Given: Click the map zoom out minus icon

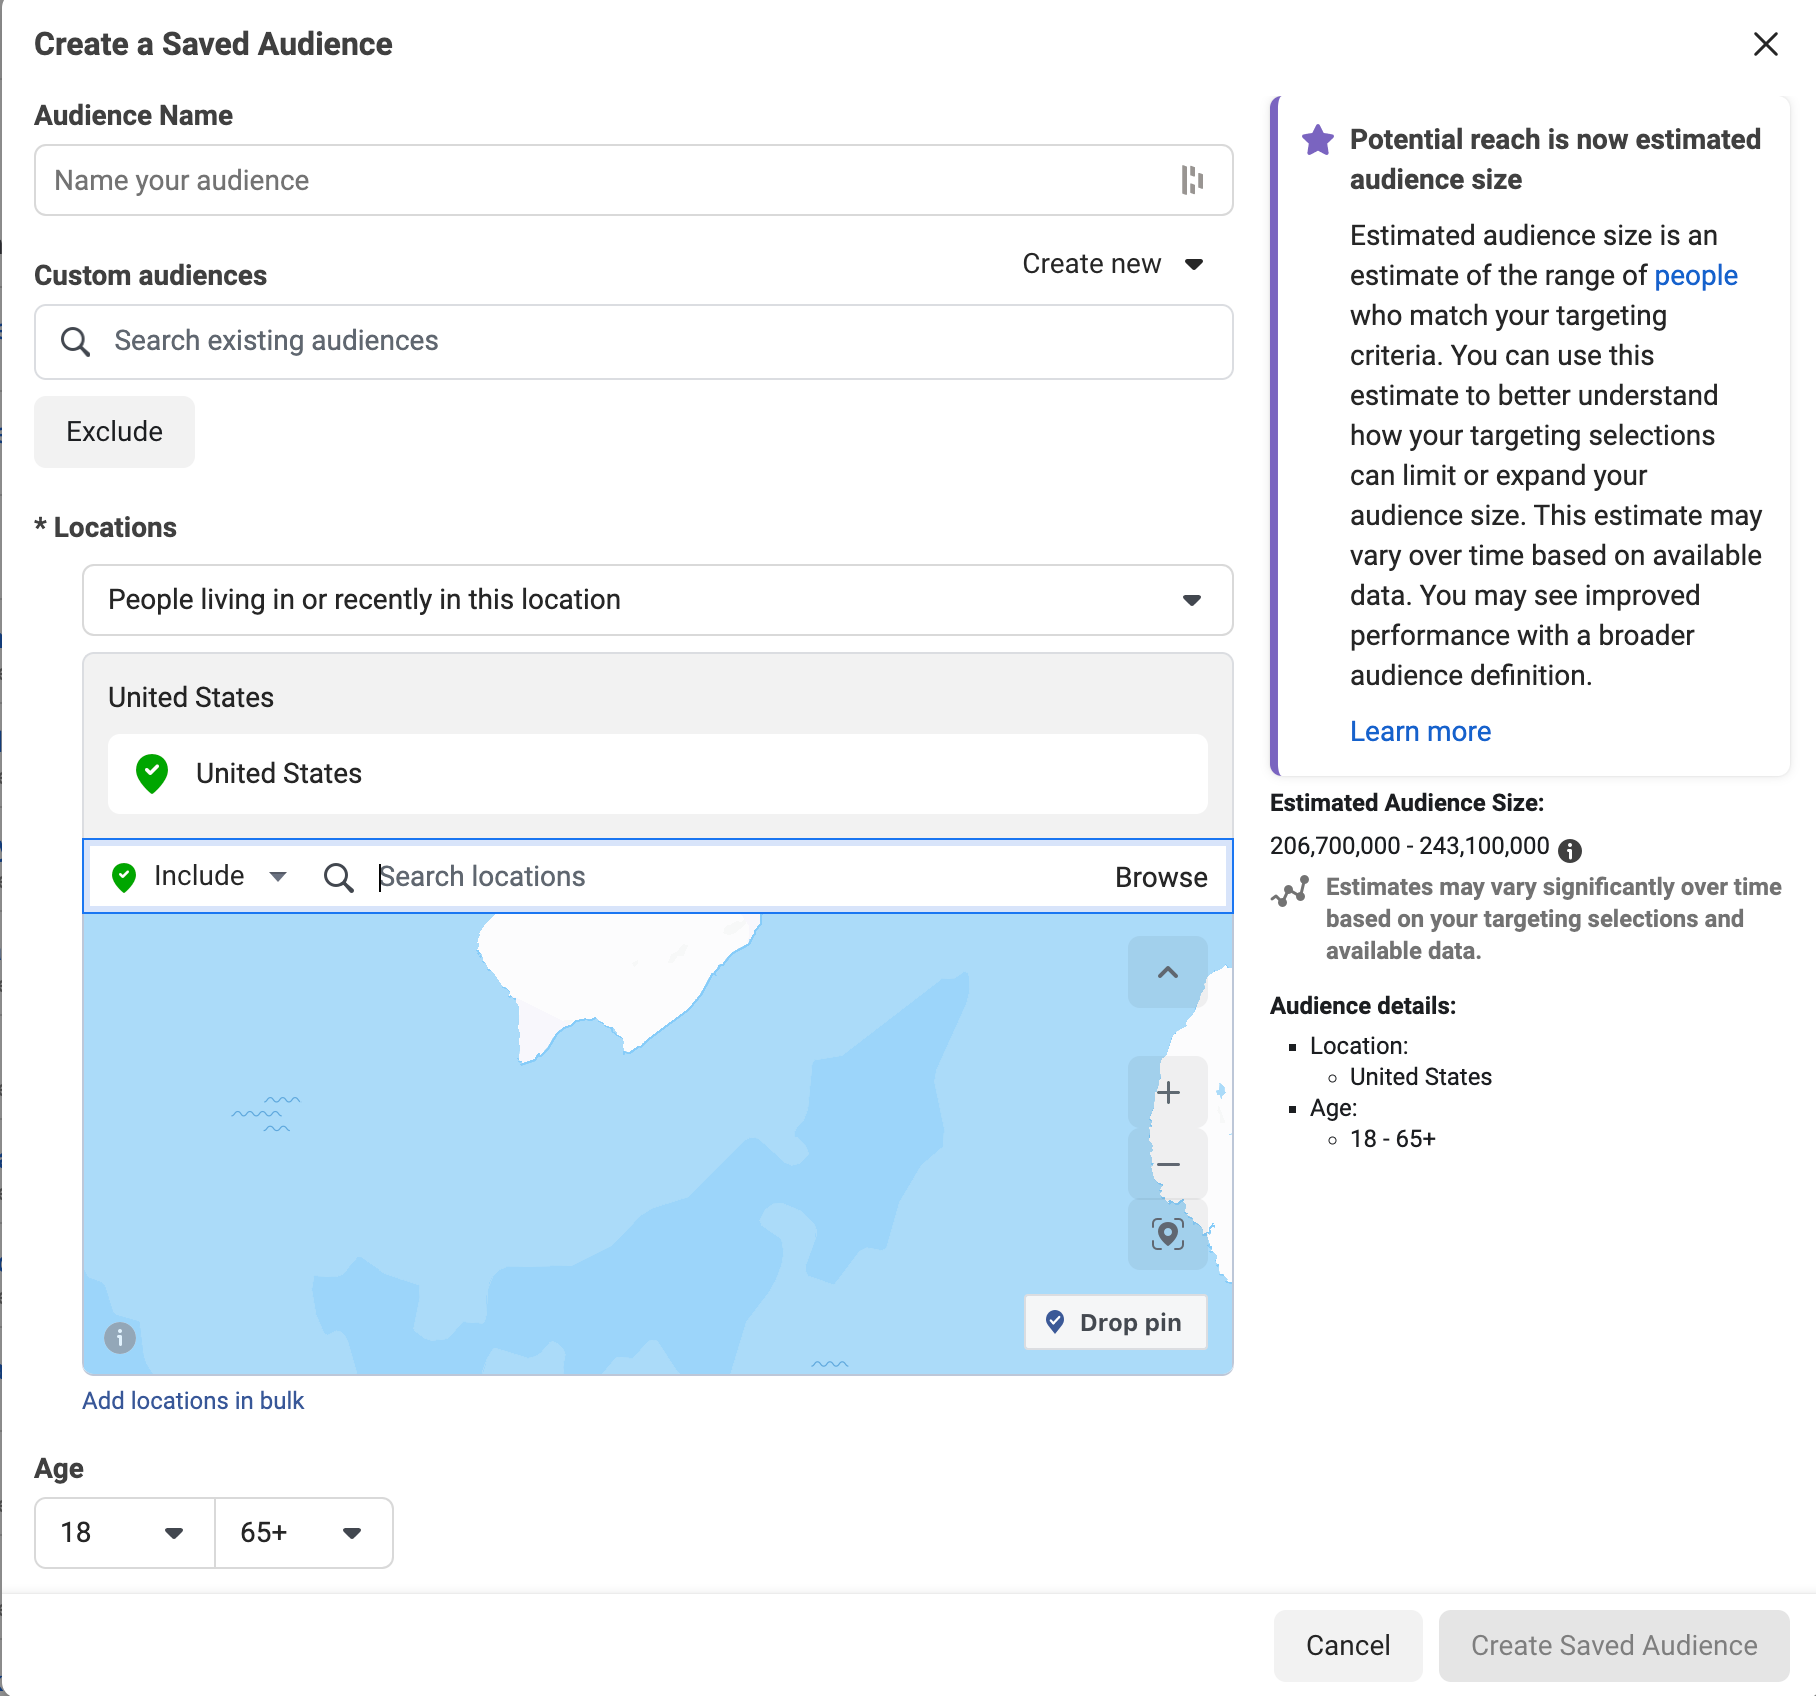Looking at the screenshot, I should 1167,1164.
